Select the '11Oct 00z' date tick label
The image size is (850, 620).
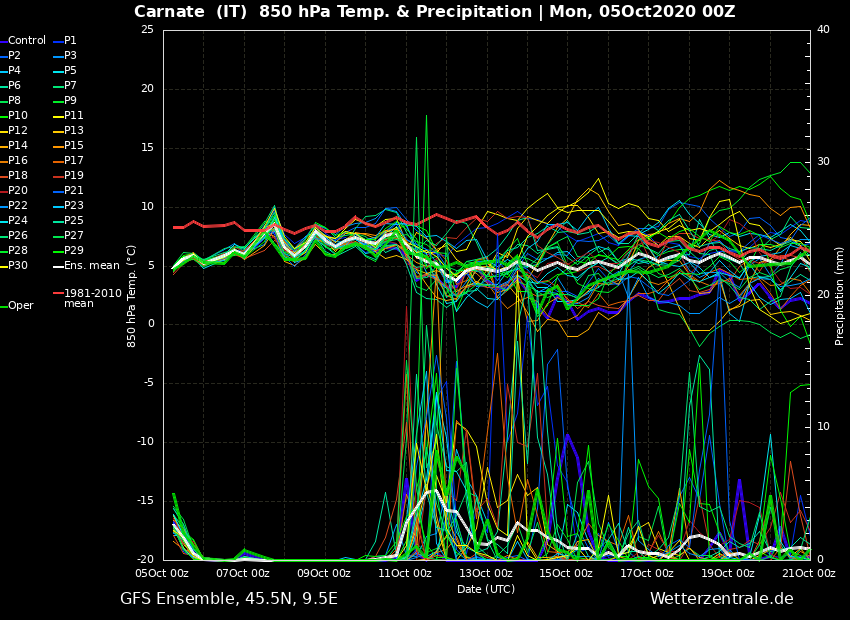tap(405, 573)
